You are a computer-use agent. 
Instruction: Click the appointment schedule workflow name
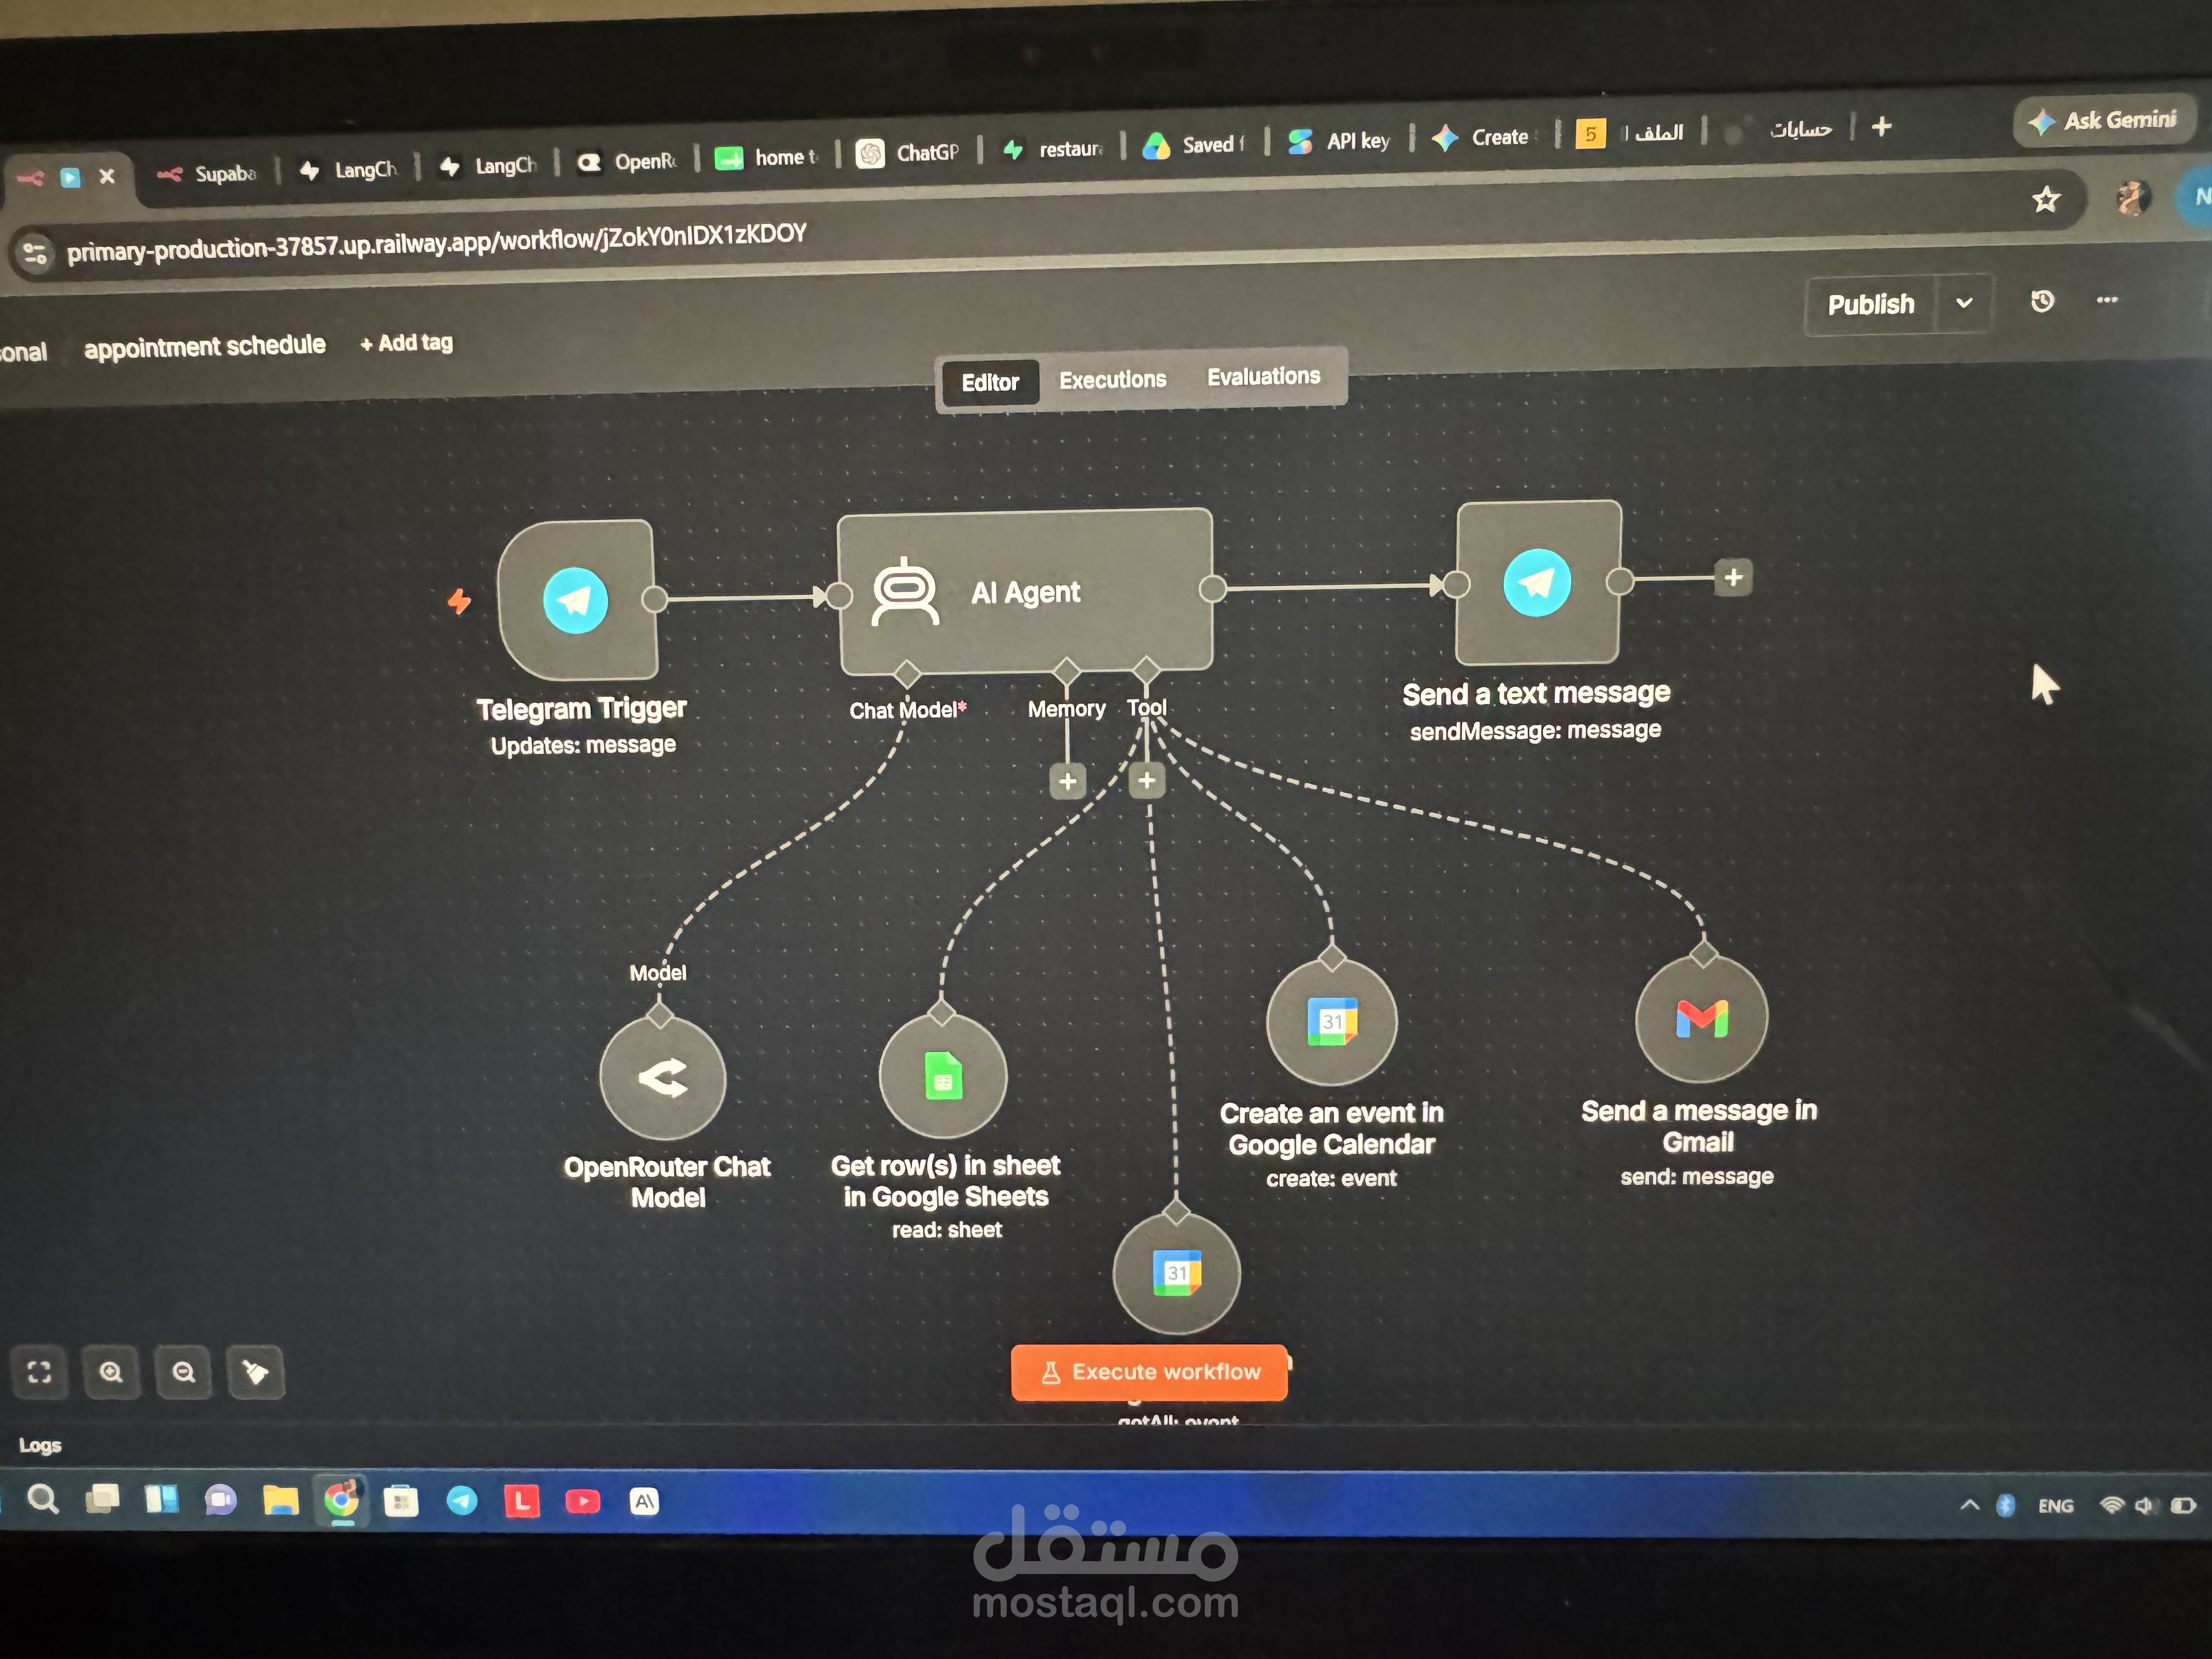[x=205, y=346]
